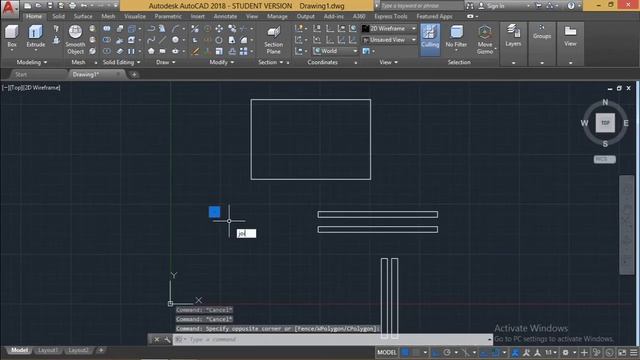Screen dimensions: 640x360
Task: Toggle ortho mode in status bar
Action: [x=436, y=352]
